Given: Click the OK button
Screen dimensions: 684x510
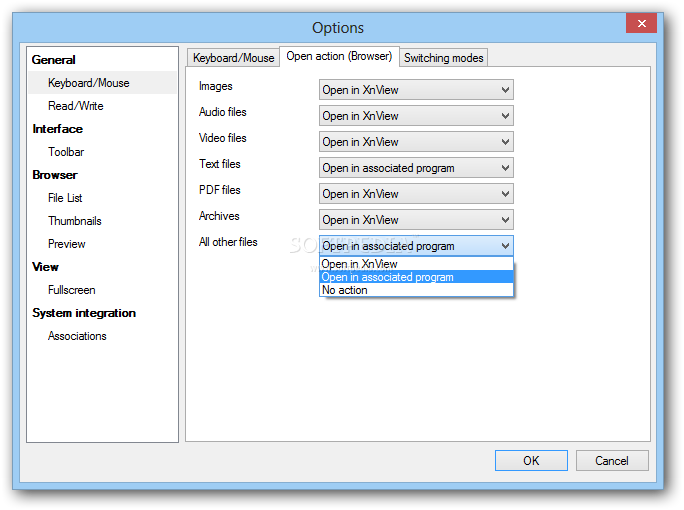Looking at the screenshot, I should click(531, 460).
